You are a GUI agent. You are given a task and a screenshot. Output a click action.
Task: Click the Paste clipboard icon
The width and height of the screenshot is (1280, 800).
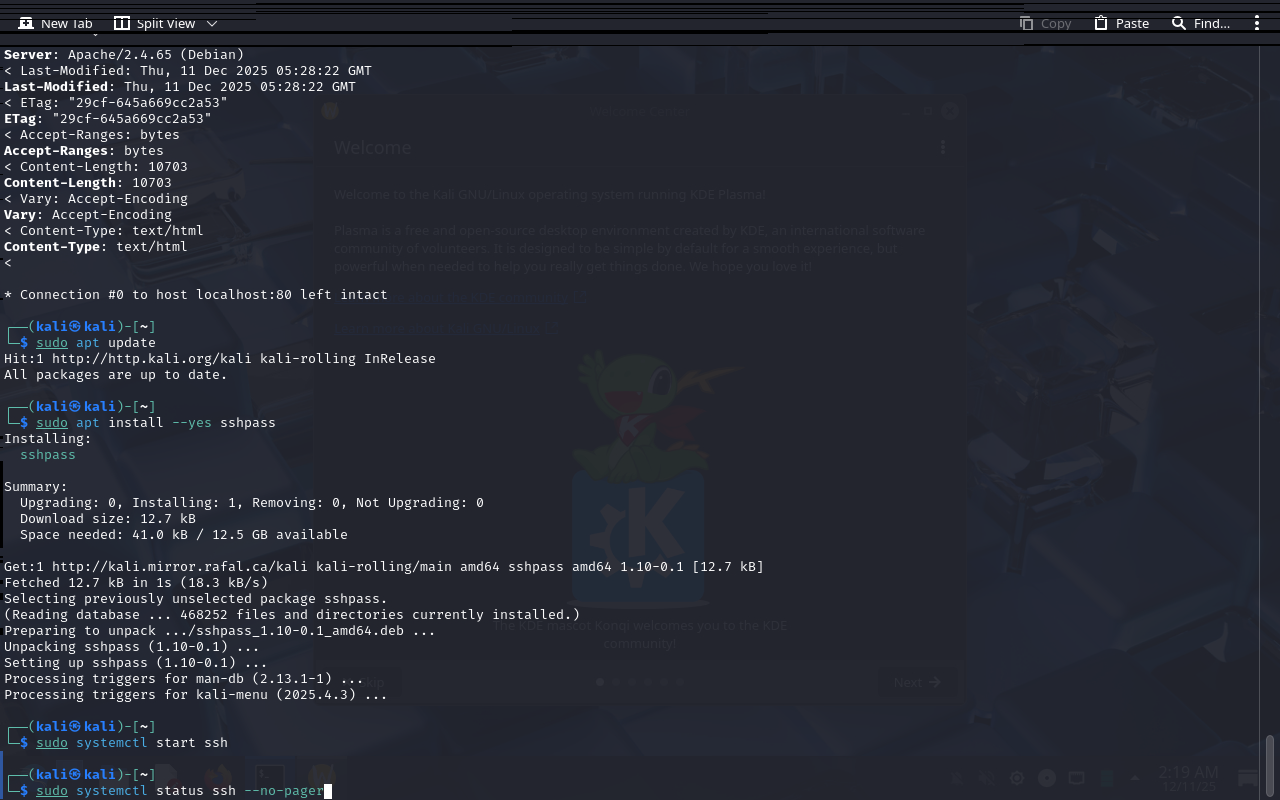point(1101,23)
